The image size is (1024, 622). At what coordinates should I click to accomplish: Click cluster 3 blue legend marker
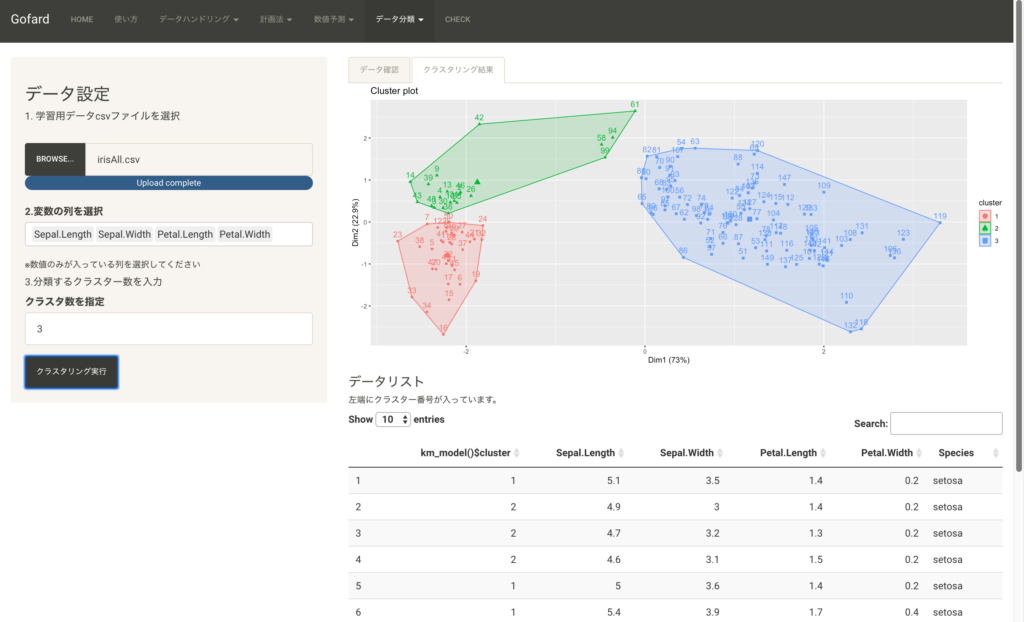tap(986, 240)
